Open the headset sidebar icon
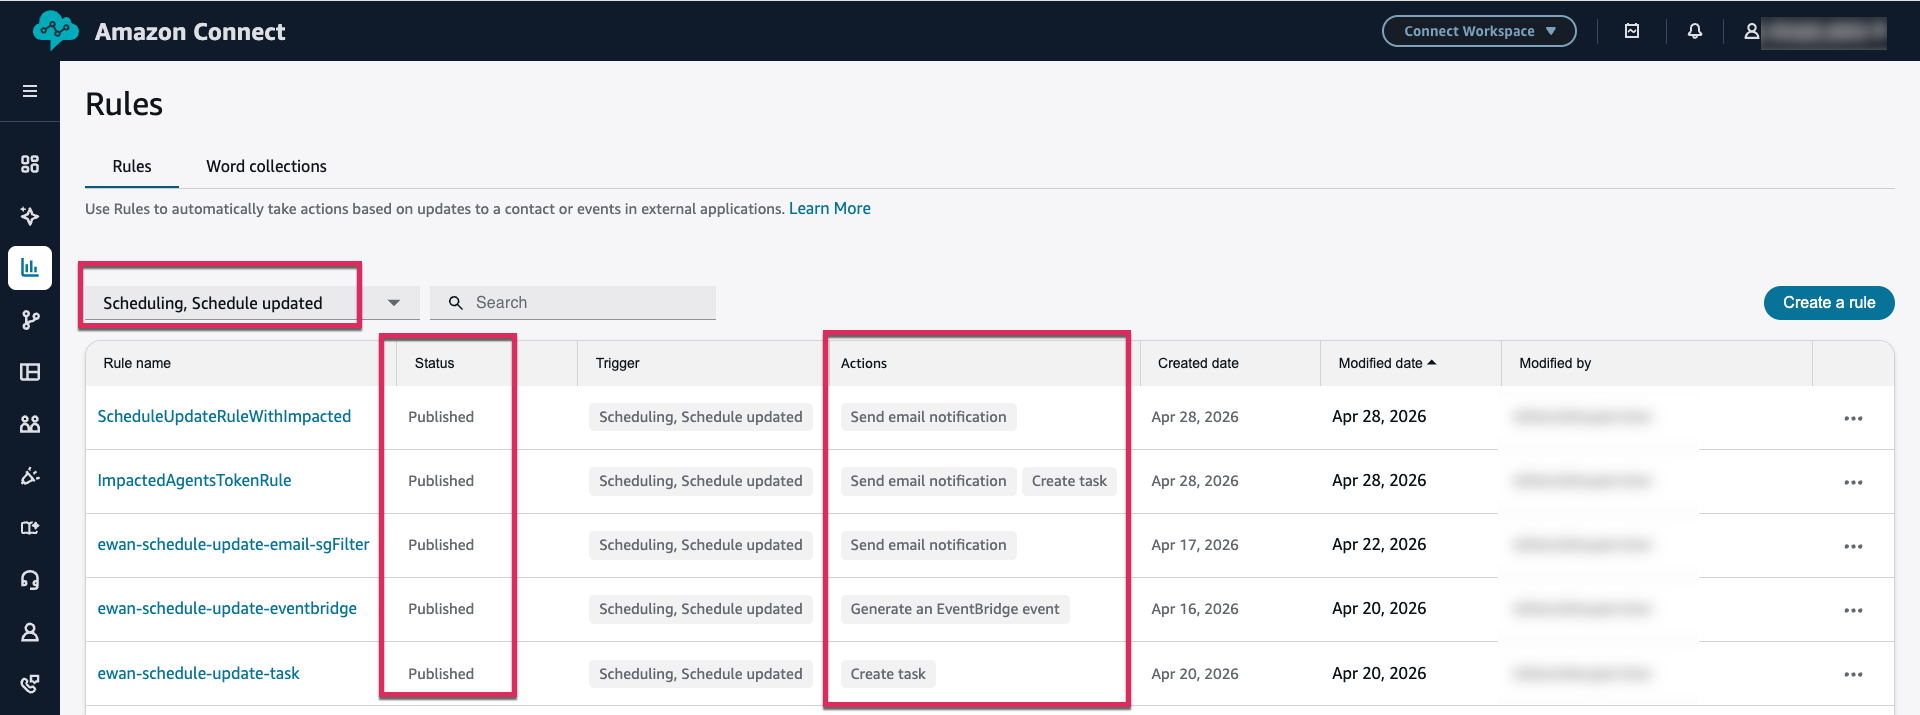This screenshot has width=1920, height=715. pyautogui.click(x=30, y=580)
